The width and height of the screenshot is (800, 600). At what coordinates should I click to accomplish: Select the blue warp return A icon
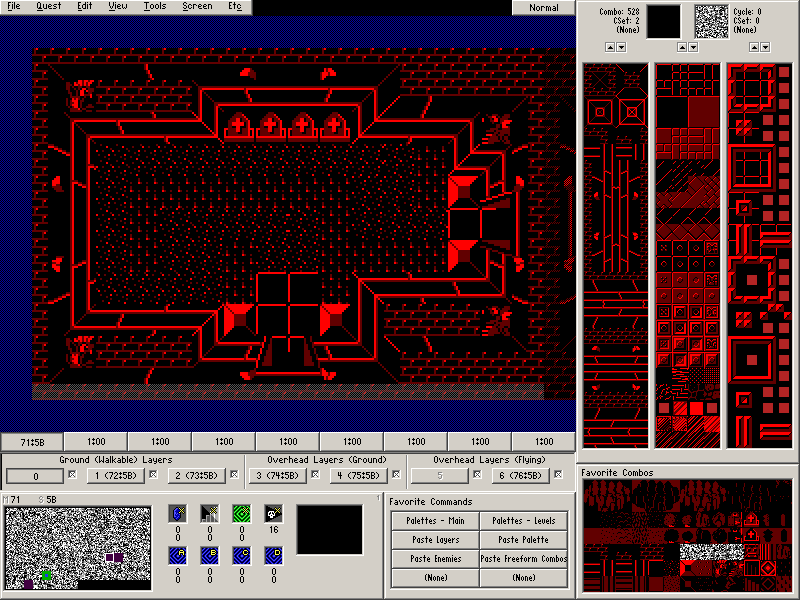178,556
